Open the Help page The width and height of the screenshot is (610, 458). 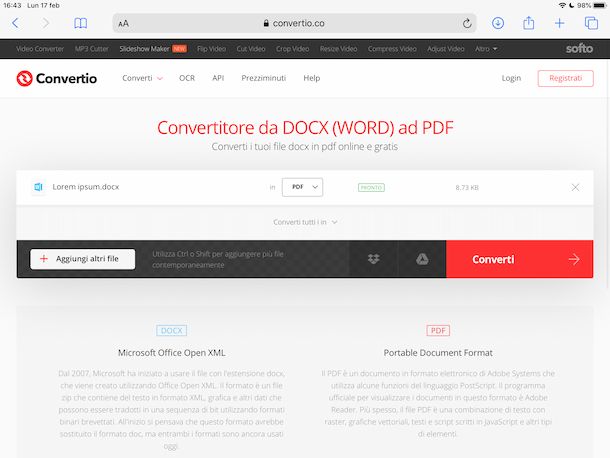point(312,78)
